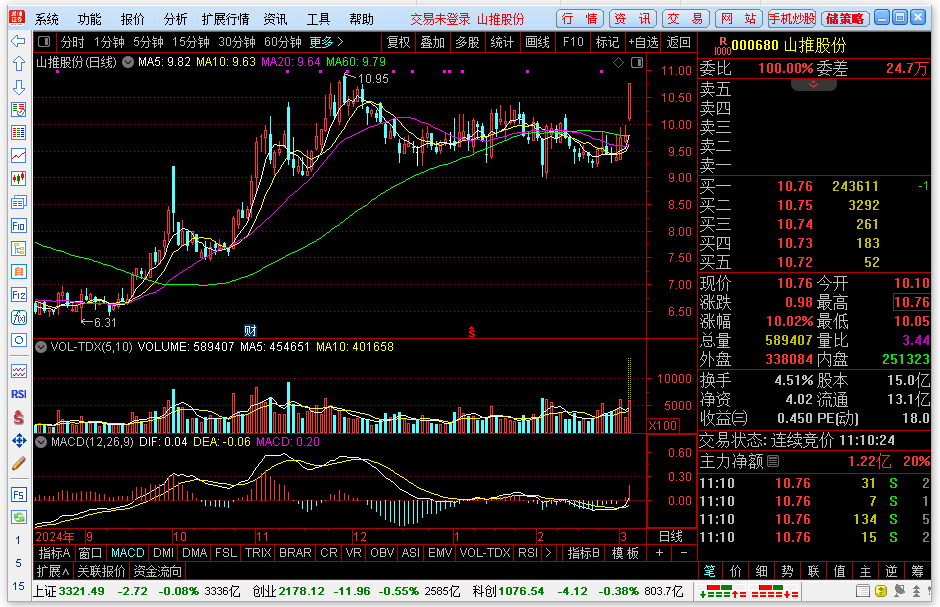This screenshot has width=940, height=607.
Task: Click the 交易 button in title bar
Action: pos(686,19)
